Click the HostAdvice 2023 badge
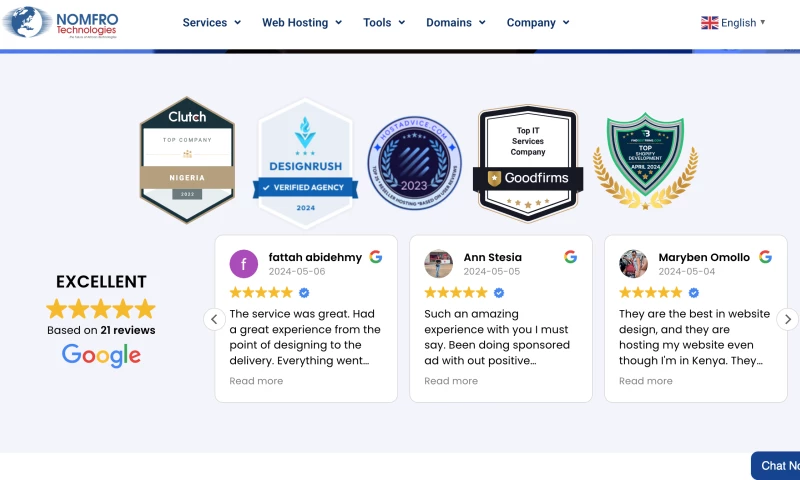 (x=415, y=160)
